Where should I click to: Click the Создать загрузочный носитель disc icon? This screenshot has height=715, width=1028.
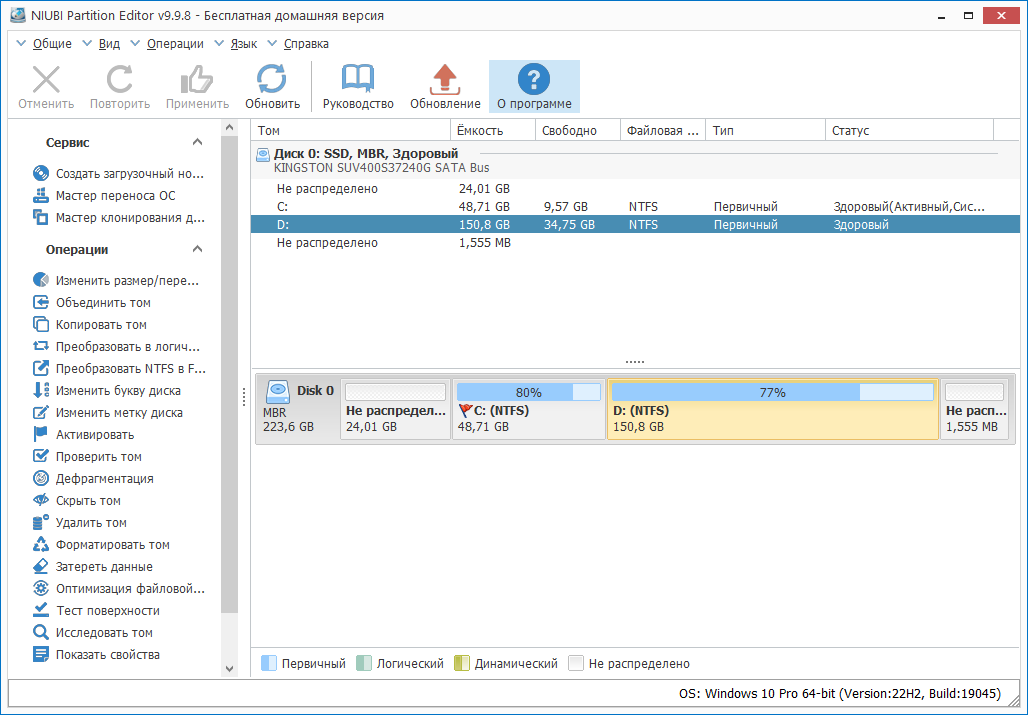41,174
